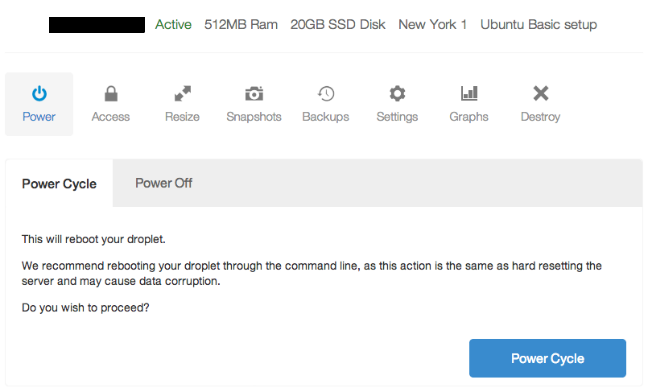Image resolution: width=648 pixels, height=390 pixels.
Task: Click the Power label text
Action: coord(39,117)
